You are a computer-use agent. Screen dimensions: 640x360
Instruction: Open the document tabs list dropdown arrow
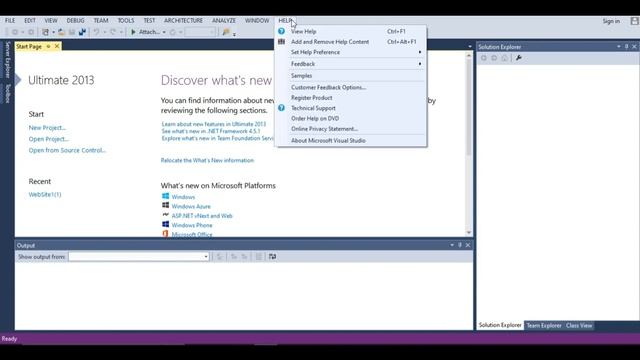[x=470, y=47]
